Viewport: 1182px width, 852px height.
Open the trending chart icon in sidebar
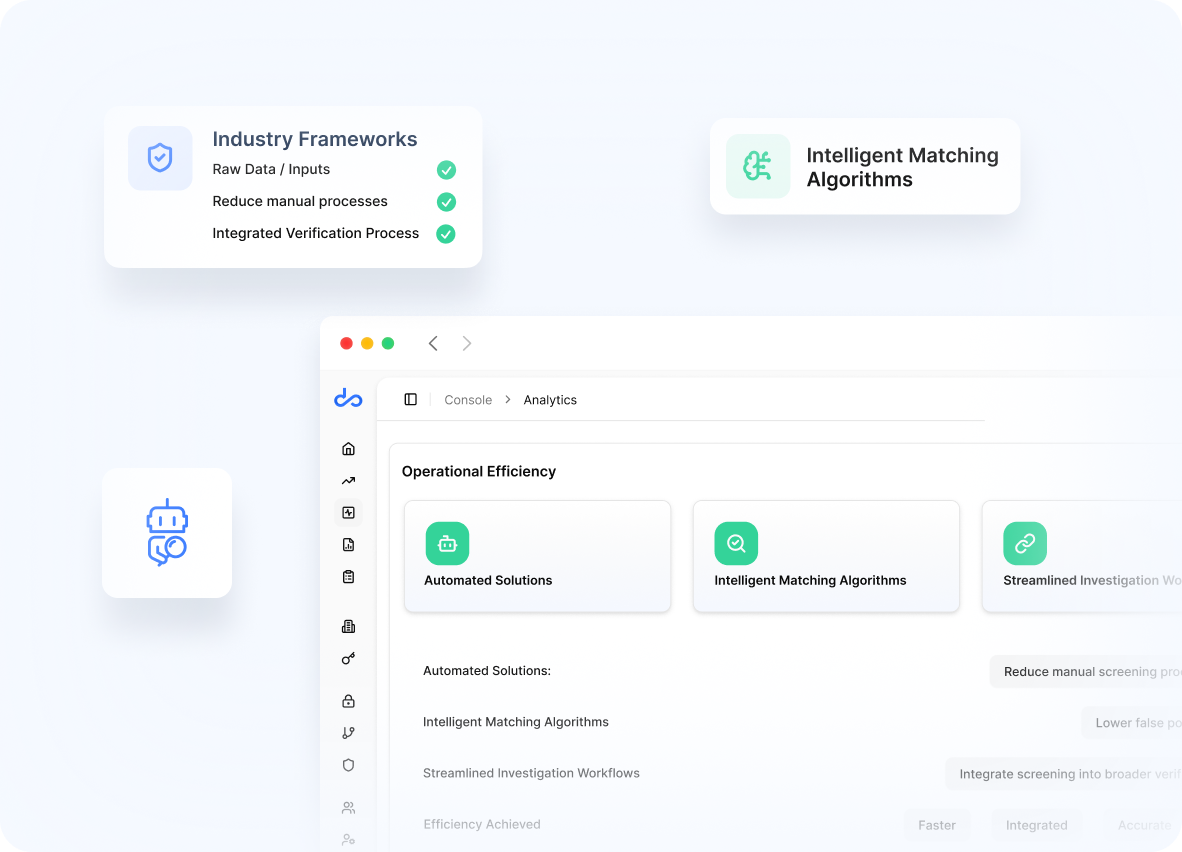pyautogui.click(x=348, y=481)
